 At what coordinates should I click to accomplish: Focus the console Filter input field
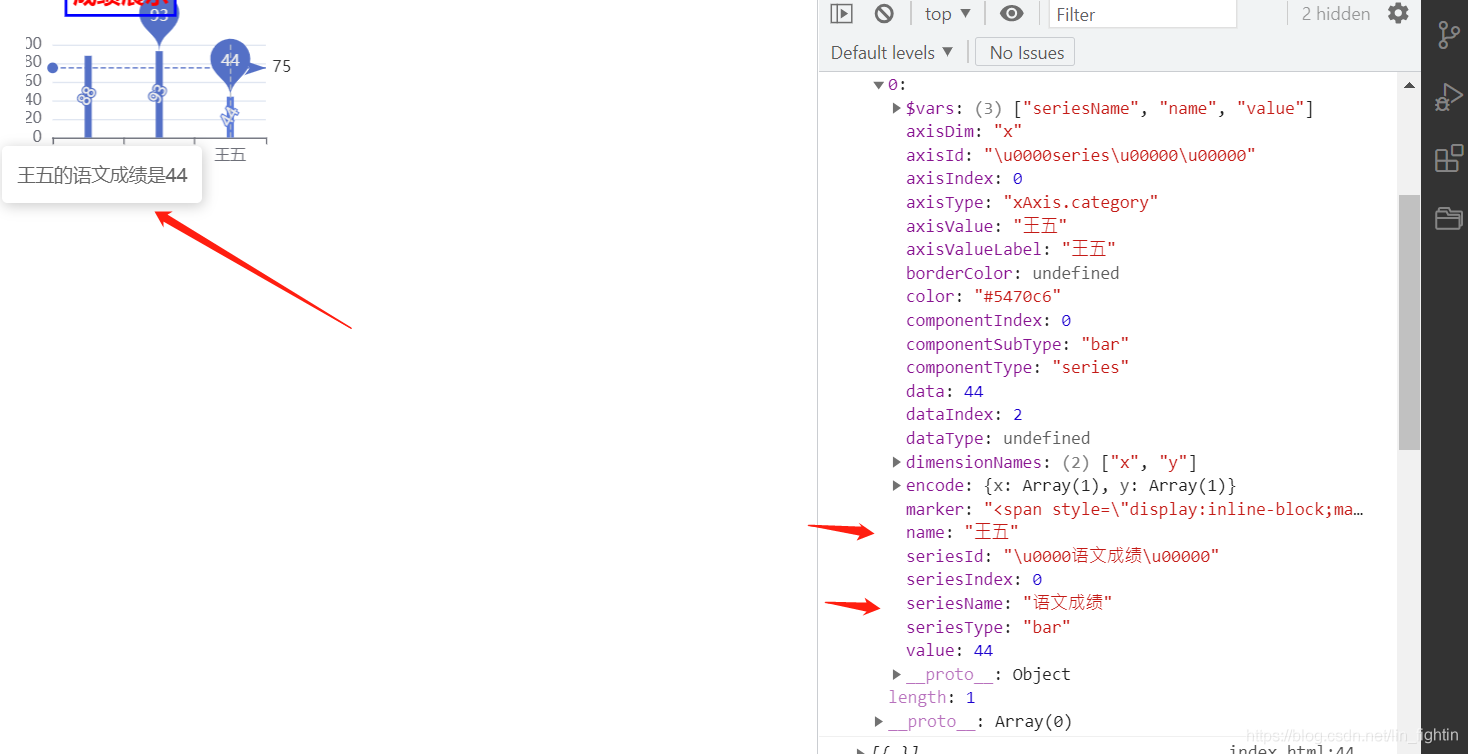1143,14
